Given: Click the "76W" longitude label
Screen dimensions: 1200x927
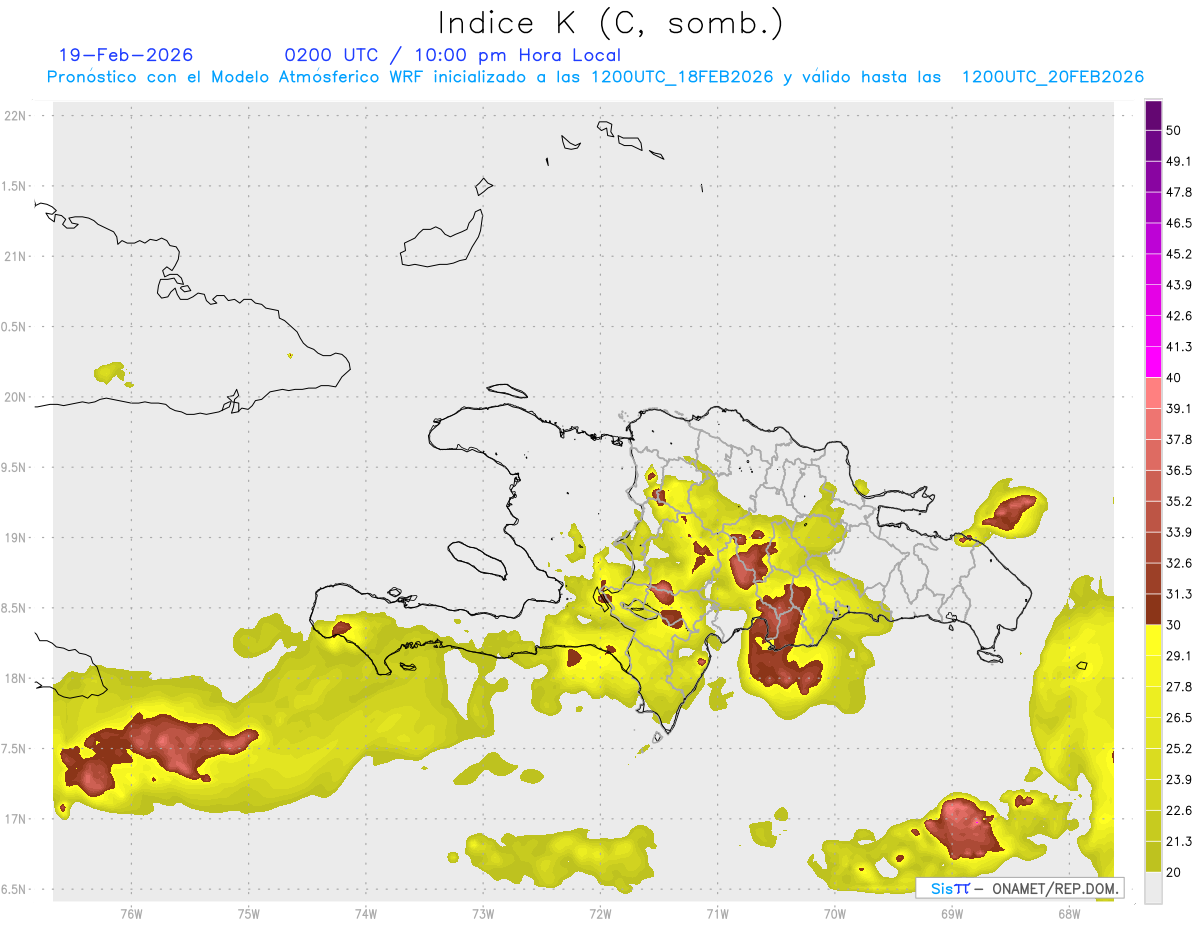Looking at the screenshot, I should pyautogui.click(x=131, y=914).
